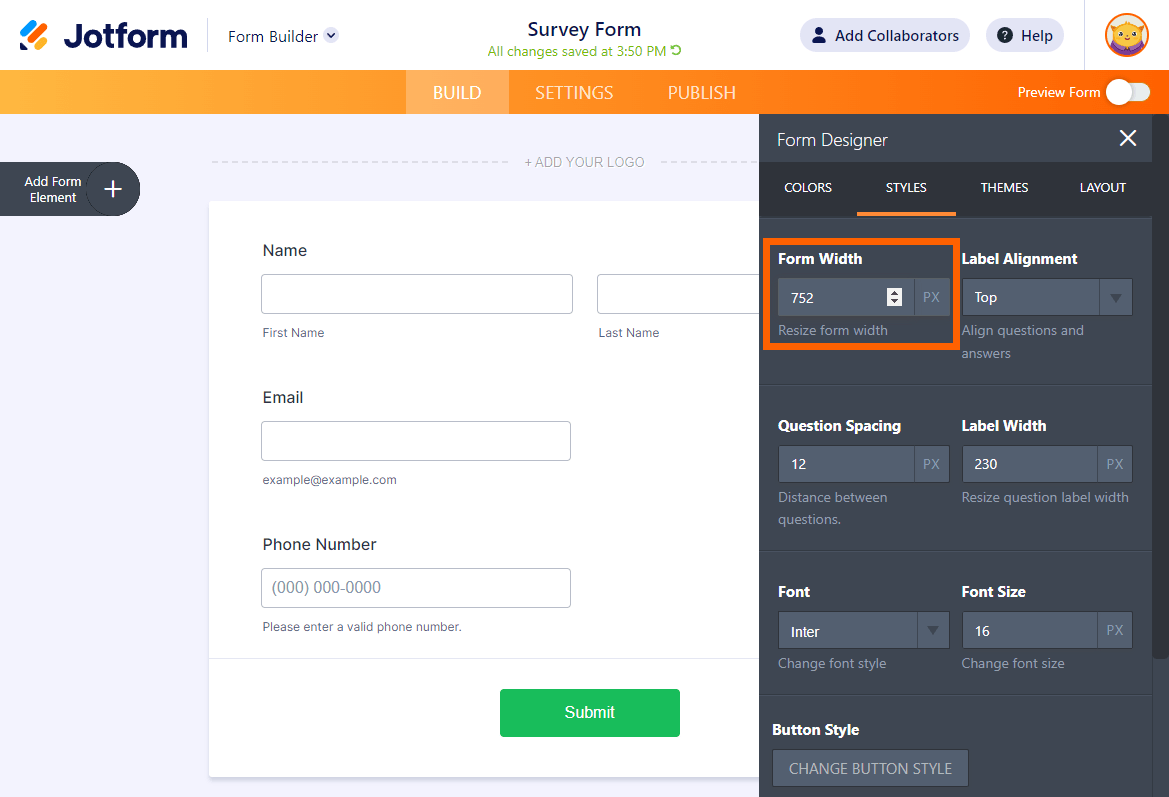Expand the Form Builder dropdown chevron
The width and height of the screenshot is (1169, 797).
[331, 36]
